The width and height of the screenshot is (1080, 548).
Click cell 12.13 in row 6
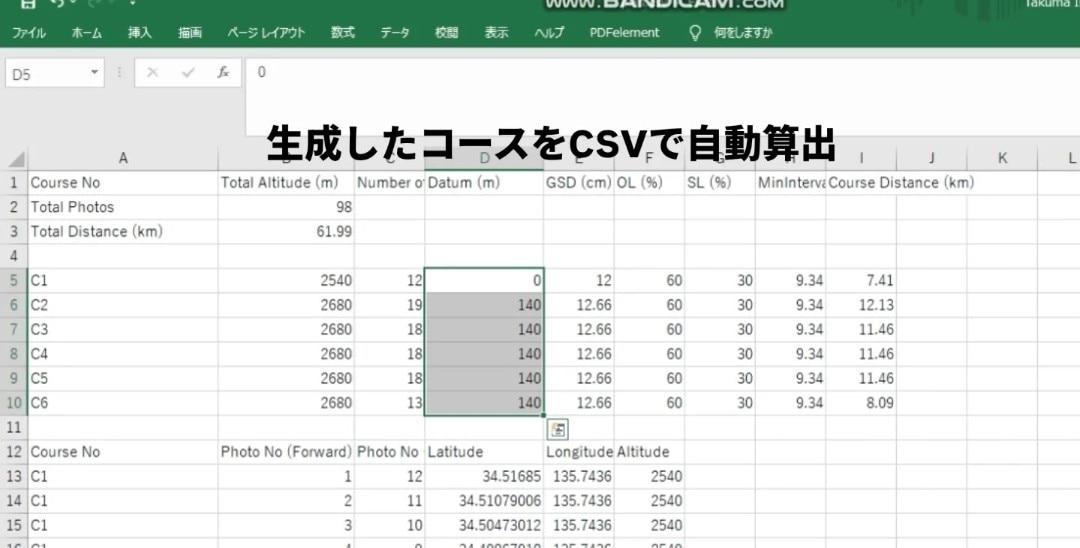[861, 305]
